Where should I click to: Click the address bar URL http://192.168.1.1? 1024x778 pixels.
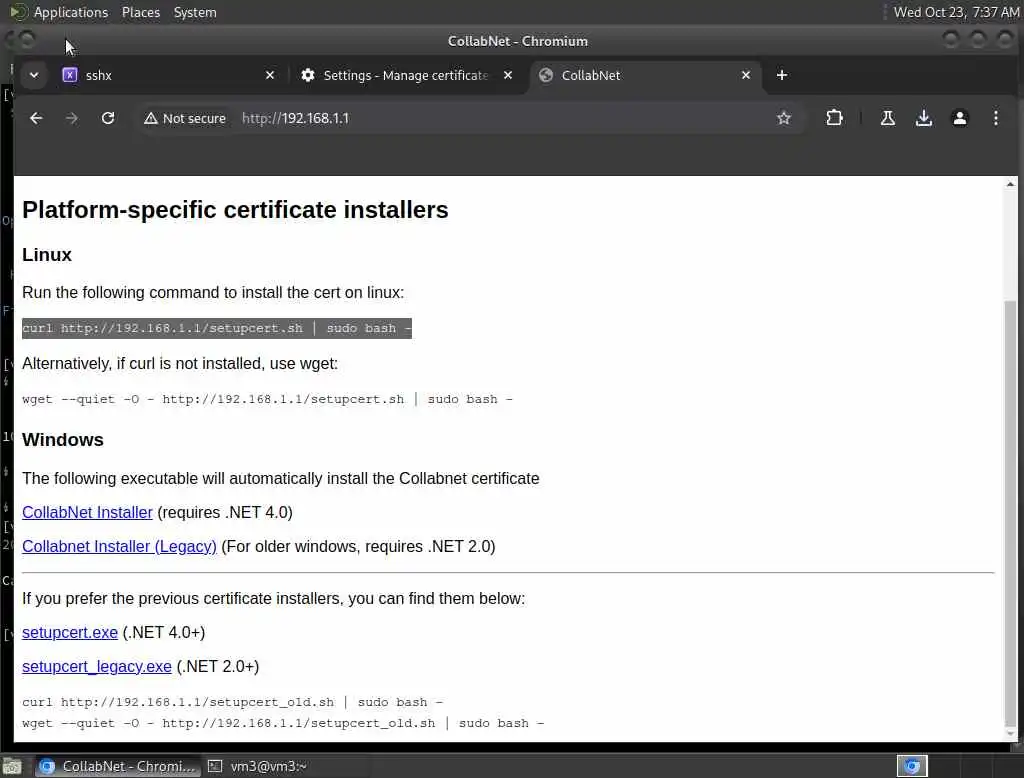click(x=295, y=118)
